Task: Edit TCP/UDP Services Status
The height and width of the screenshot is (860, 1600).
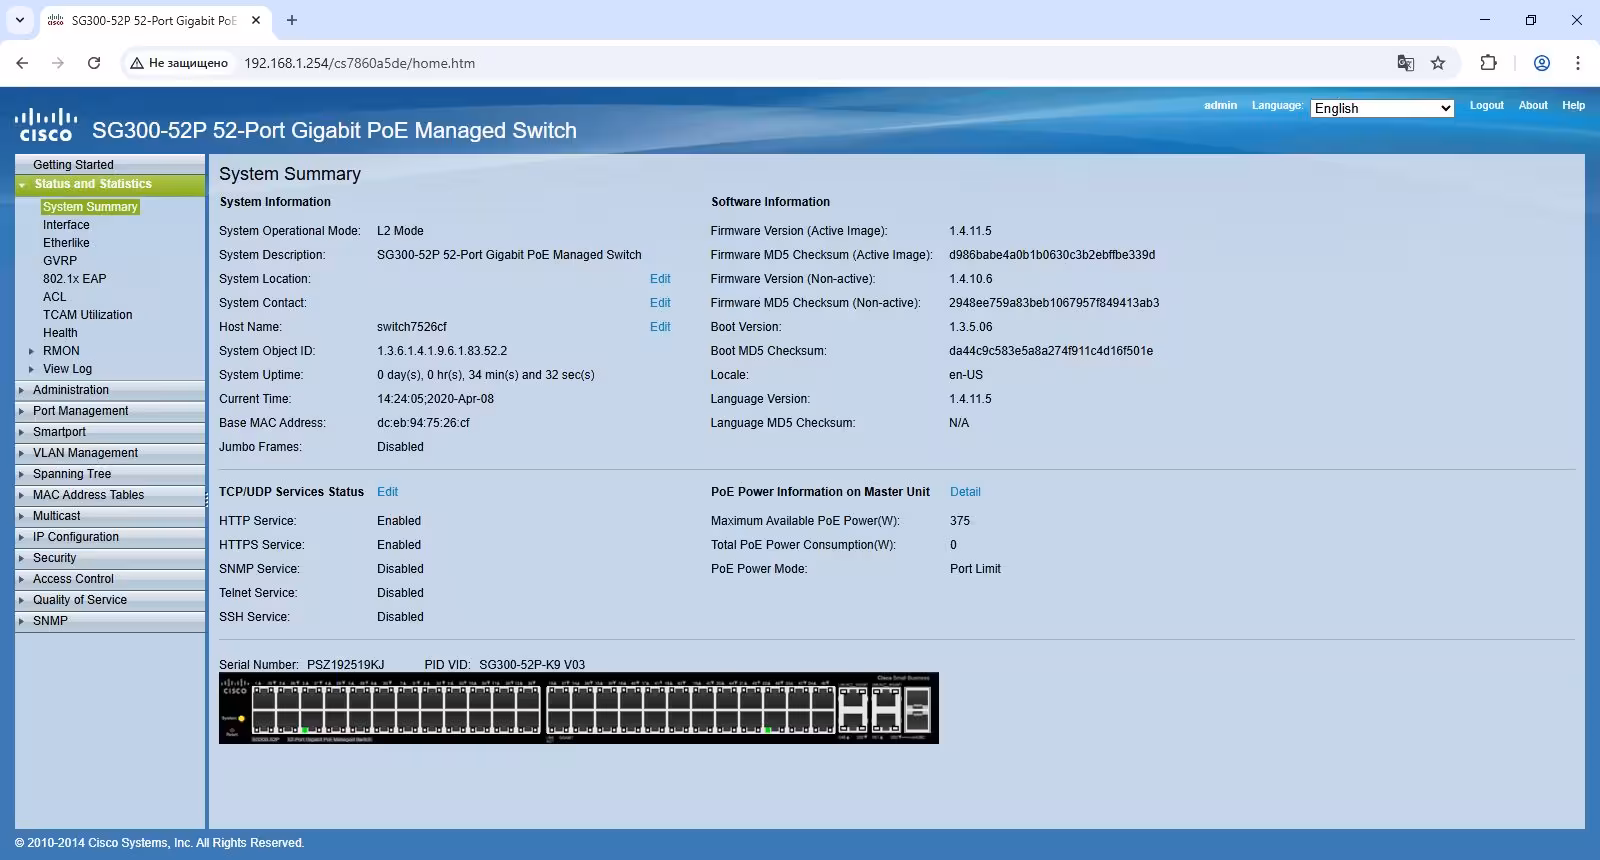Action: tap(387, 492)
